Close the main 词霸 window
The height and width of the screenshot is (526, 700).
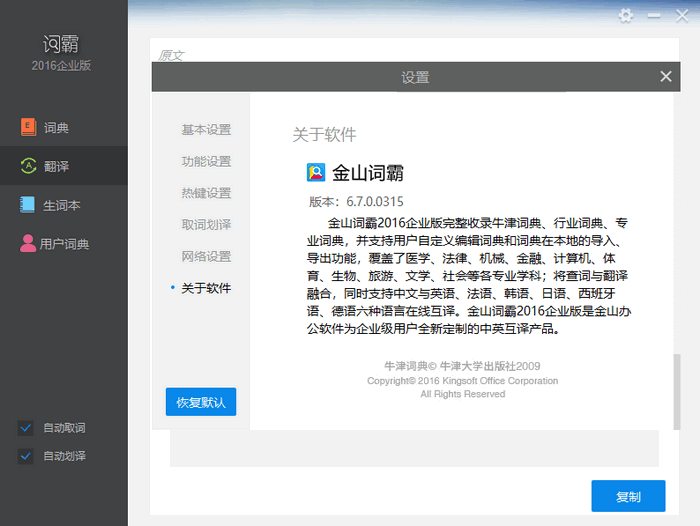click(682, 16)
